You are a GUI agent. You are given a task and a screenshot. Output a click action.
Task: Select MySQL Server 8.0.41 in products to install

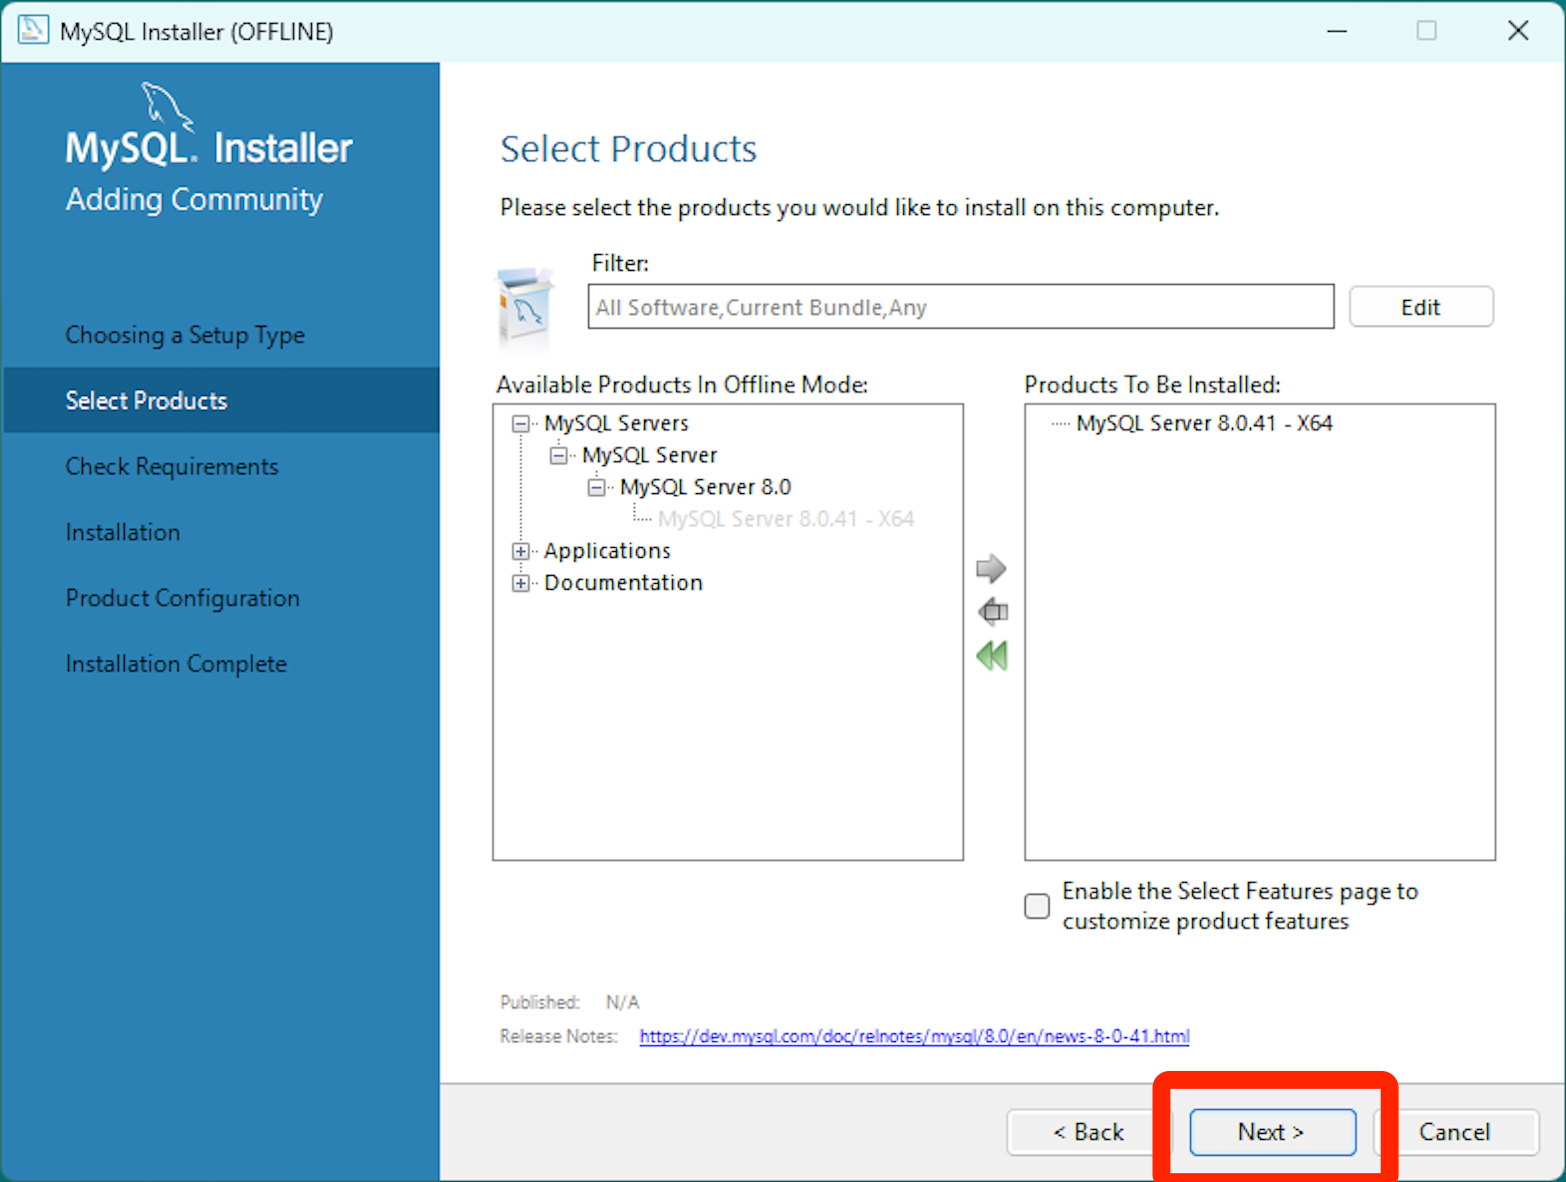pyautogui.click(x=1203, y=422)
